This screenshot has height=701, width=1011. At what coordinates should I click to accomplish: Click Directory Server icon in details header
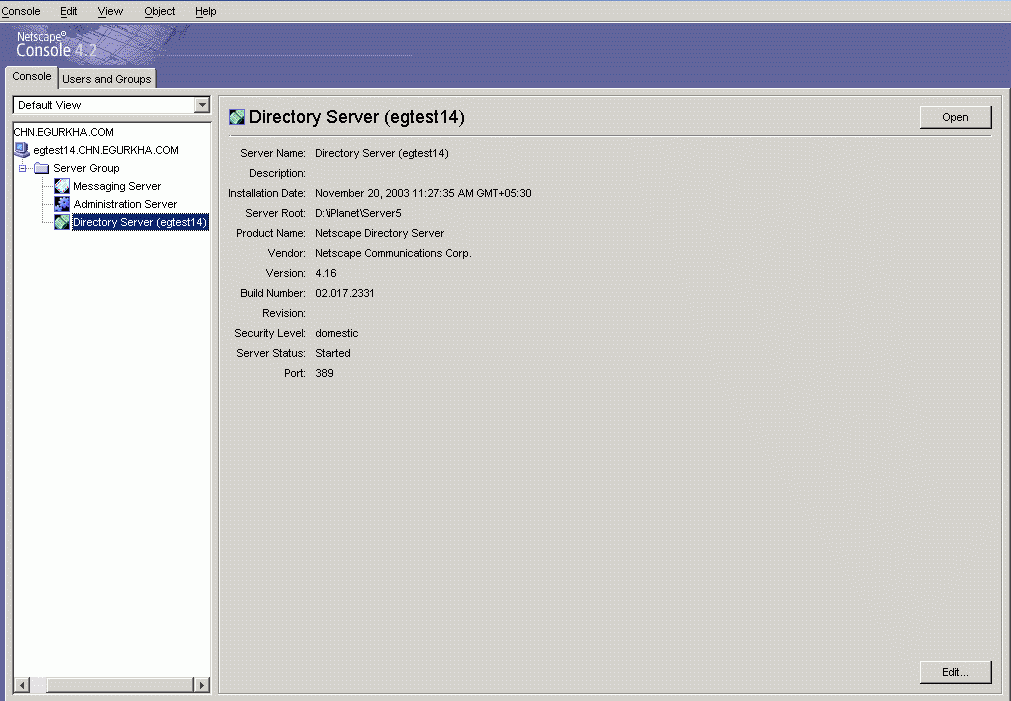pyautogui.click(x=237, y=117)
